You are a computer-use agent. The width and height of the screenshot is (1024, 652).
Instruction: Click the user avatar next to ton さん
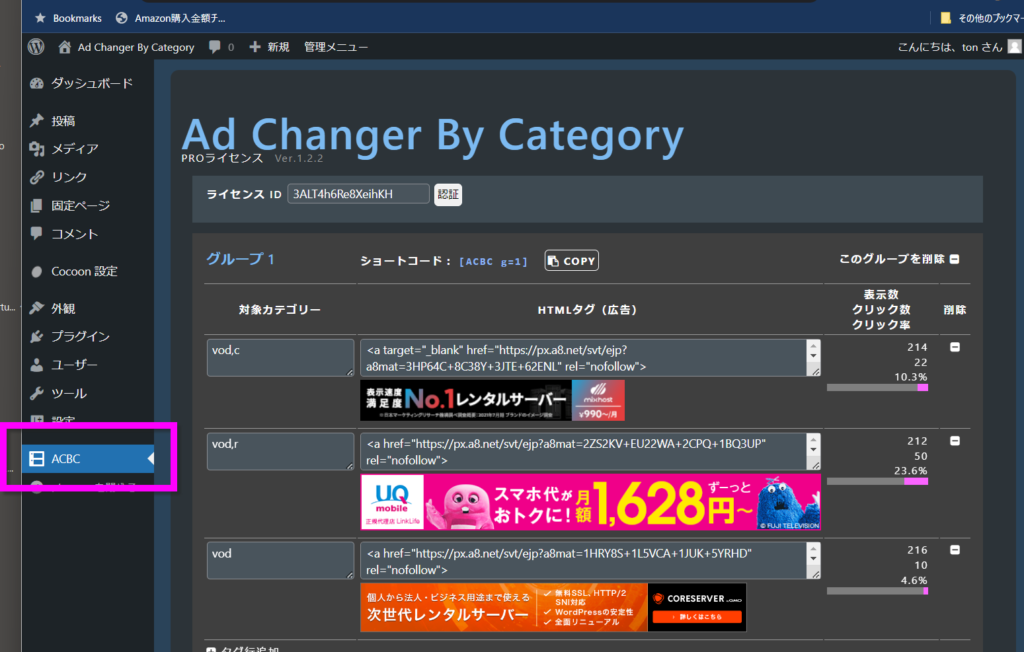click(x=1014, y=47)
